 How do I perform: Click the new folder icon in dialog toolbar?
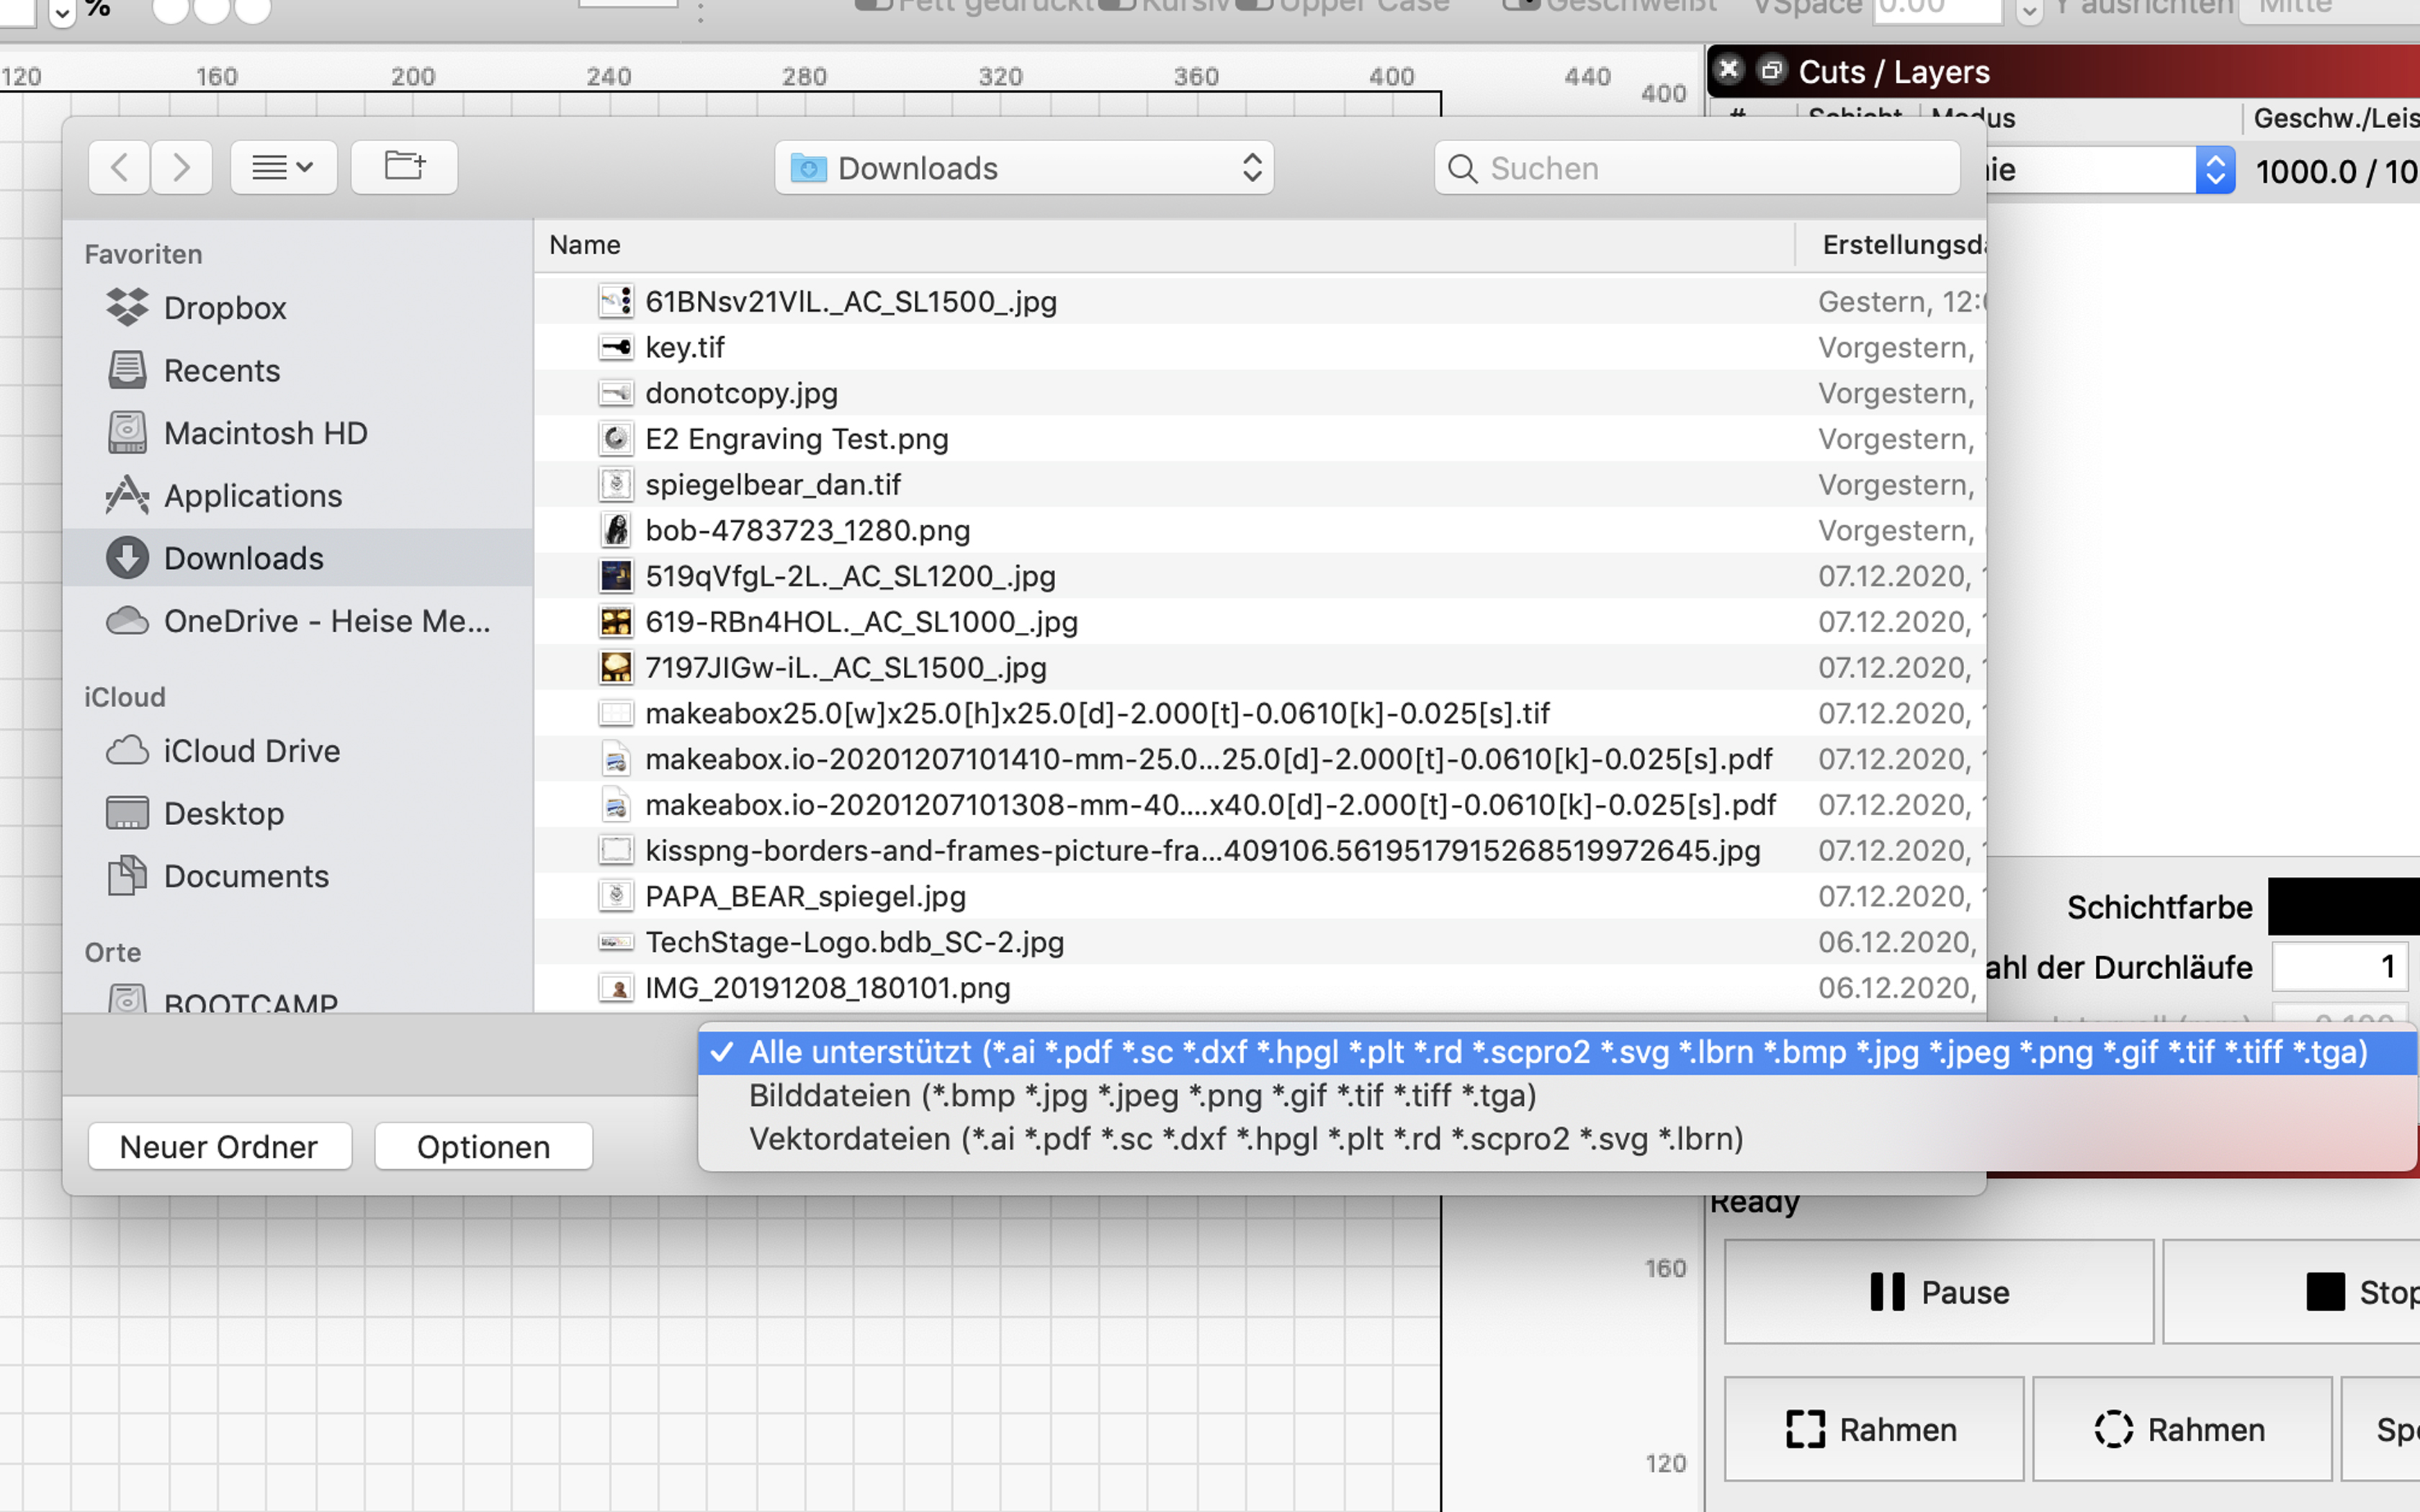point(404,167)
